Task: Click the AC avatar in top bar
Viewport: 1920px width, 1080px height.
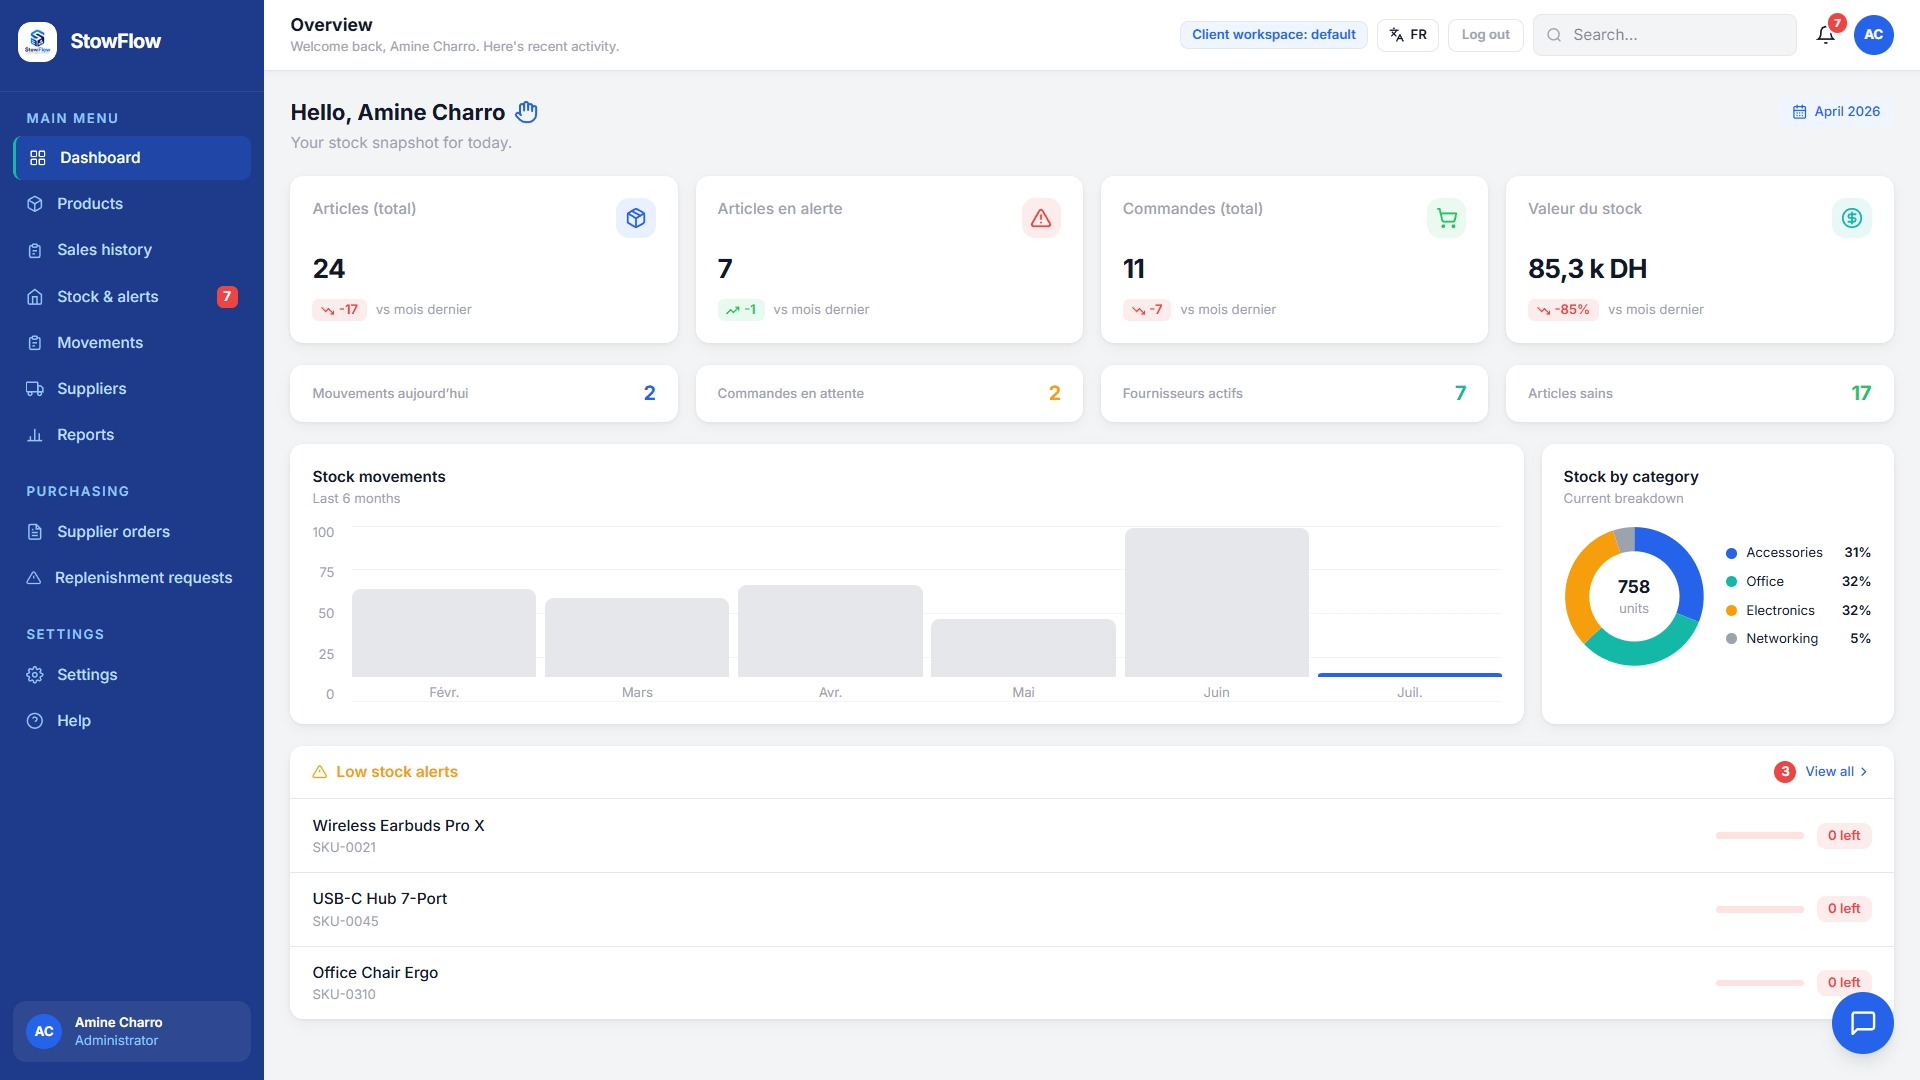Action: (1873, 35)
